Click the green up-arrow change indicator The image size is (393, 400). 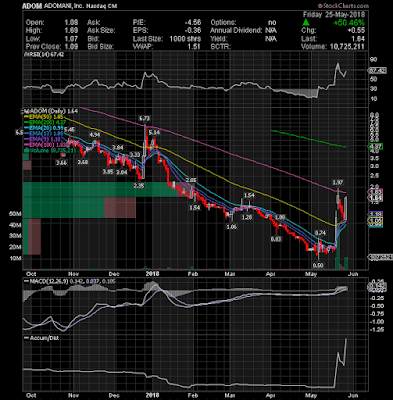click(x=306, y=23)
